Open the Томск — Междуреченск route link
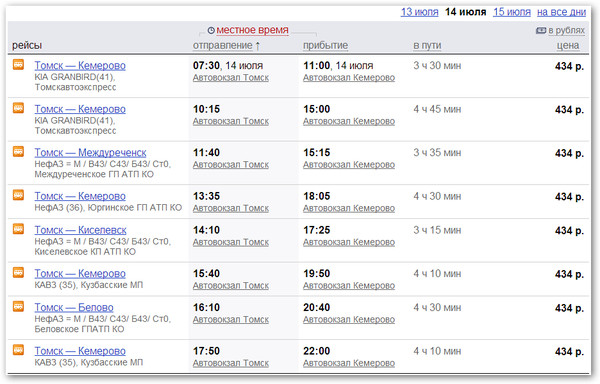Image resolution: width=600 pixels, height=384 pixels. (x=90, y=153)
